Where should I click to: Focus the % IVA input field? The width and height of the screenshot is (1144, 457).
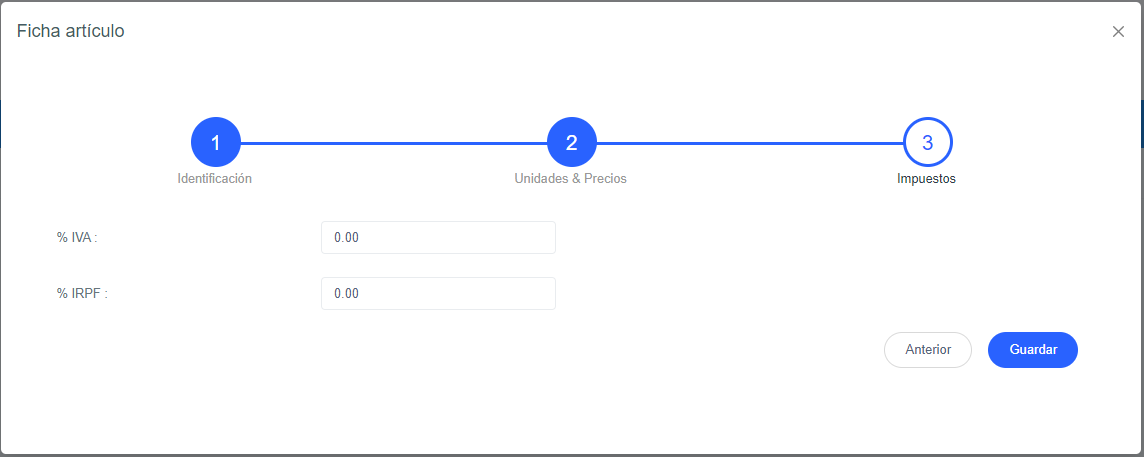[x=438, y=238]
